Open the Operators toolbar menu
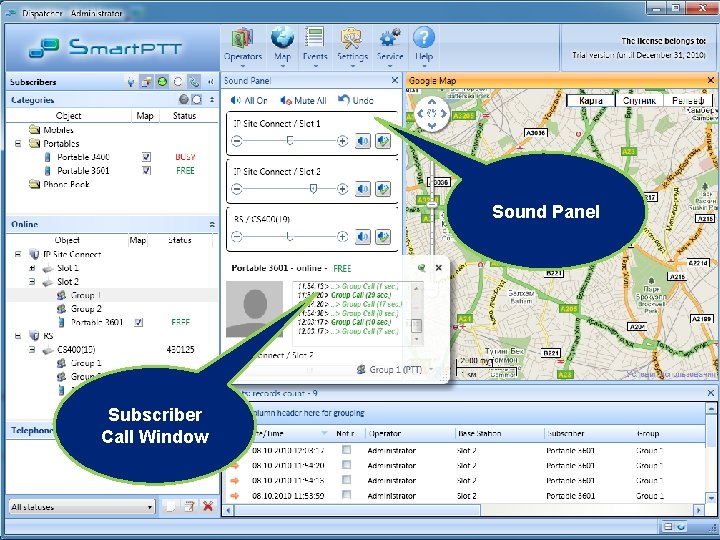Image resolution: width=720 pixels, height=540 pixels. pos(243,45)
